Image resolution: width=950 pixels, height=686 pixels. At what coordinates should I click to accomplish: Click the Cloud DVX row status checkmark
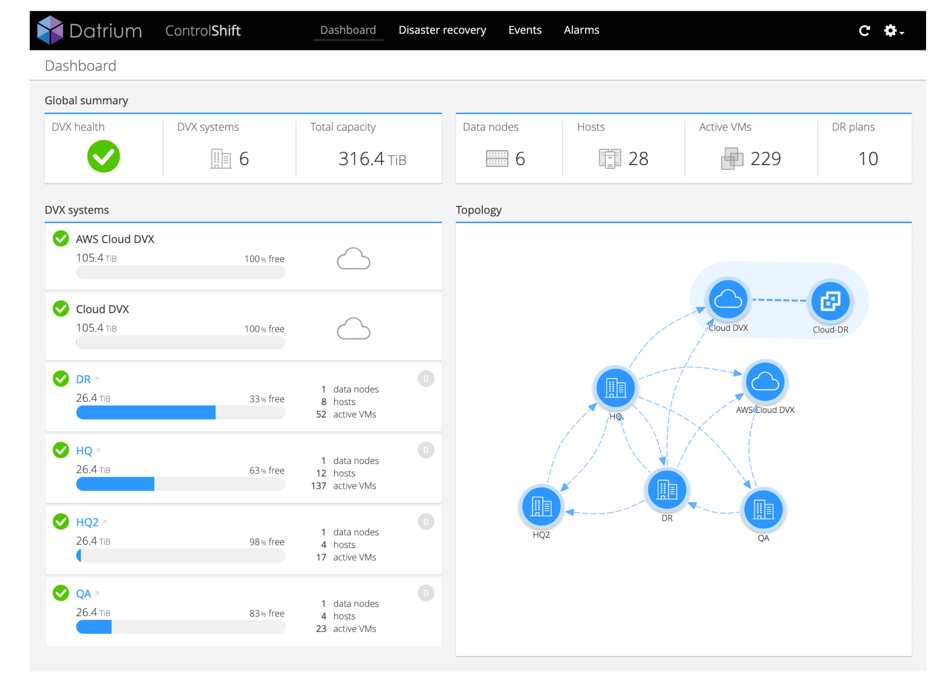[61, 308]
